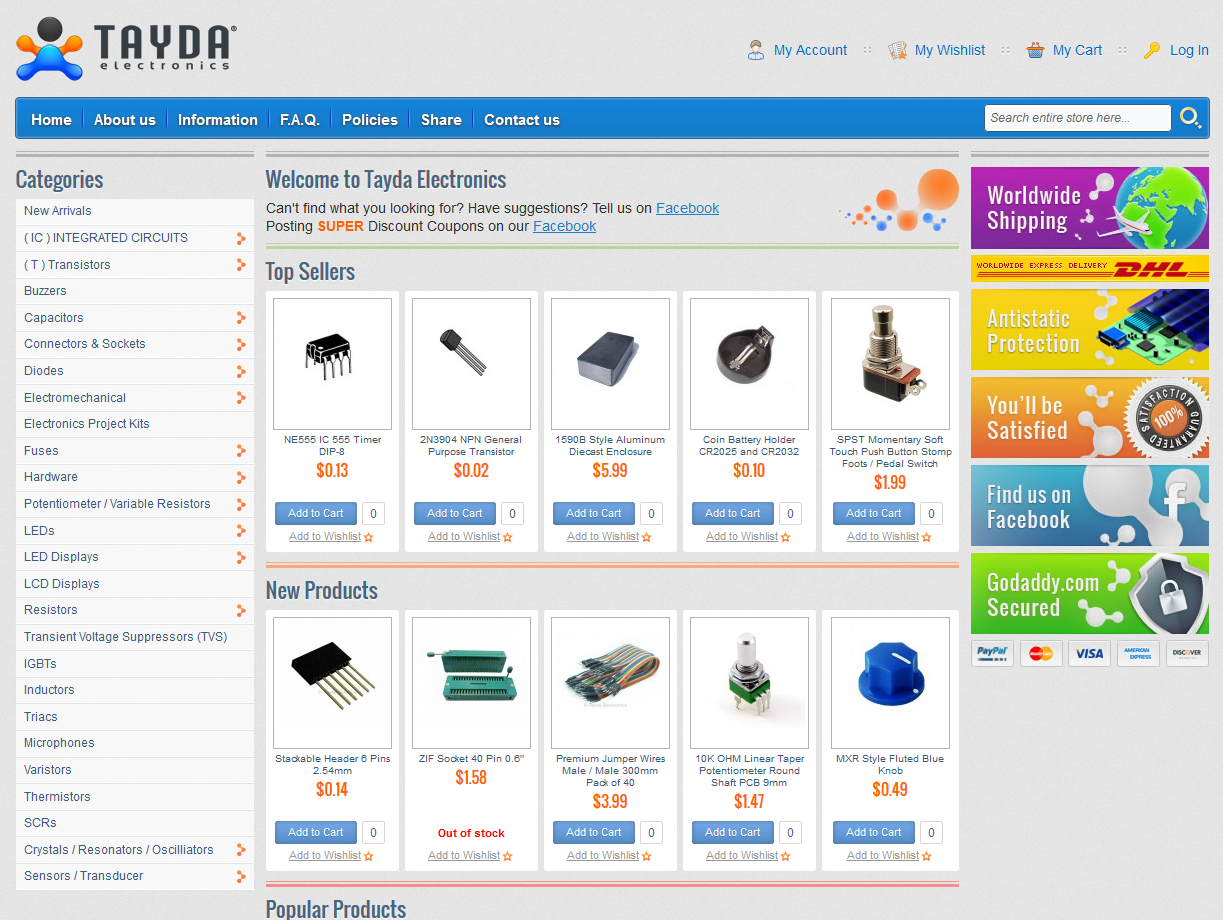Viewport: 1223px width, 920px height.
Task: Open the Information menu item
Action: (x=218, y=120)
